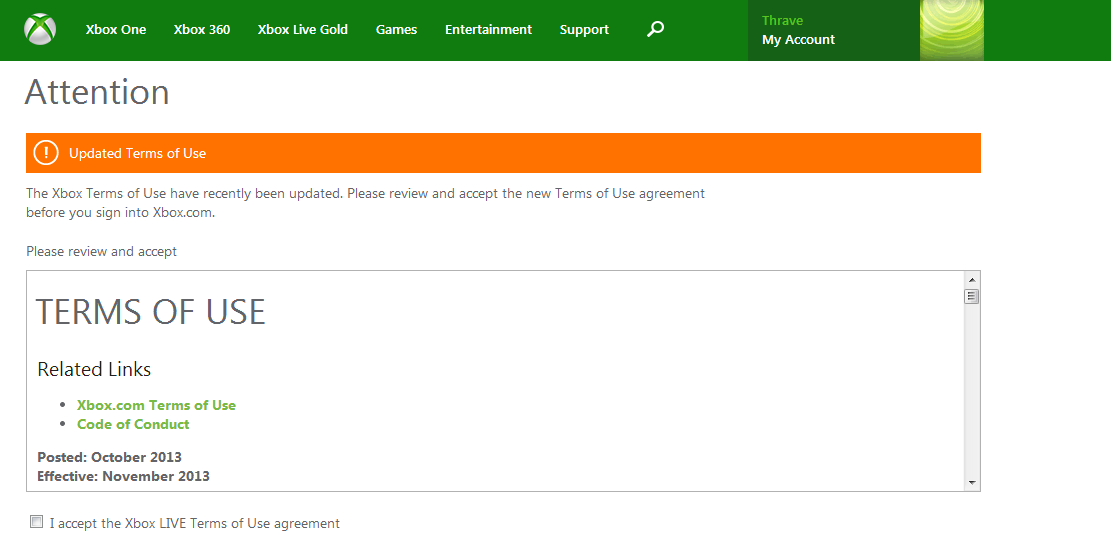Open the Xbox.com Terms of Use link
The width and height of the screenshot is (1111, 543).
click(x=157, y=405)
